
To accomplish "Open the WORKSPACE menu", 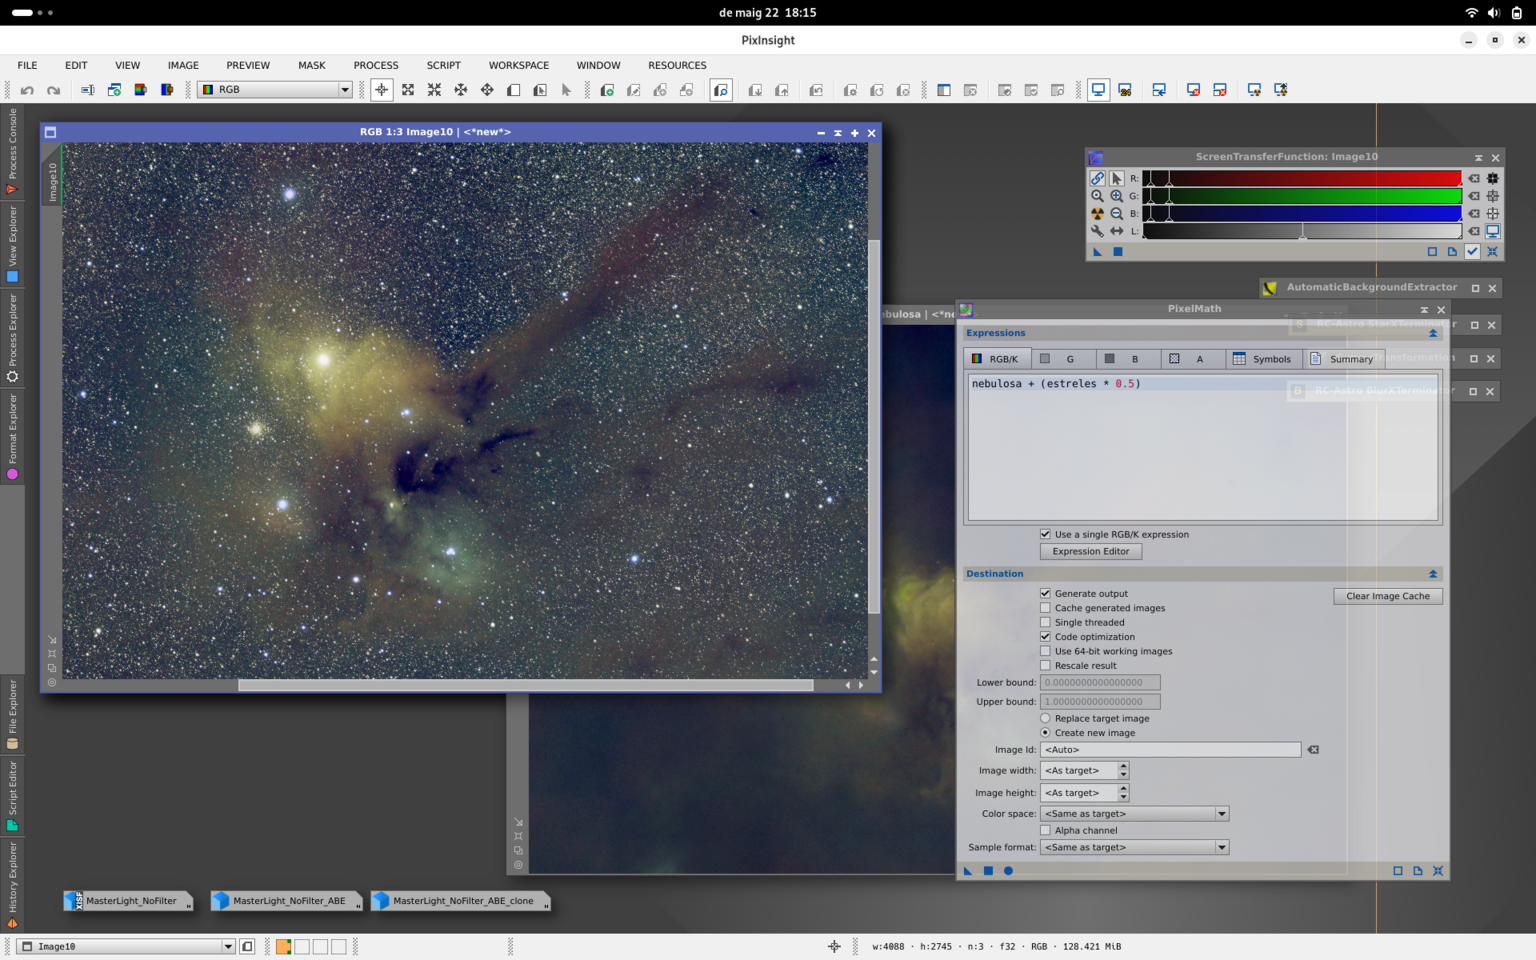I will (518, 65).
